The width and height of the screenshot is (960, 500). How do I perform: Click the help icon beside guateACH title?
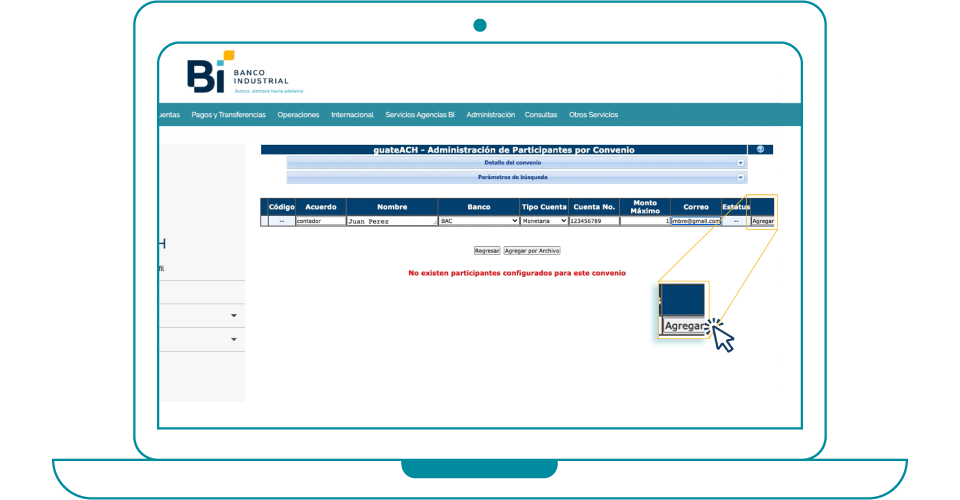point(760,149)
